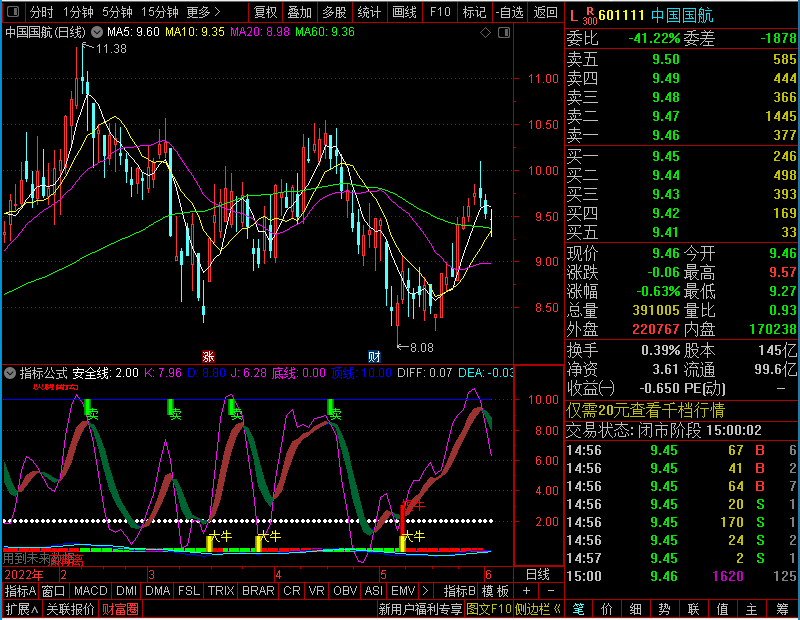Open F10 company info
800x620 pixels.
point(440,12)
